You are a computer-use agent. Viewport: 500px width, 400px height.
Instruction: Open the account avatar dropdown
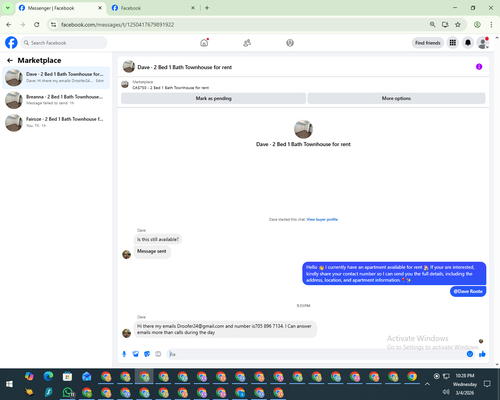(483, 43)
